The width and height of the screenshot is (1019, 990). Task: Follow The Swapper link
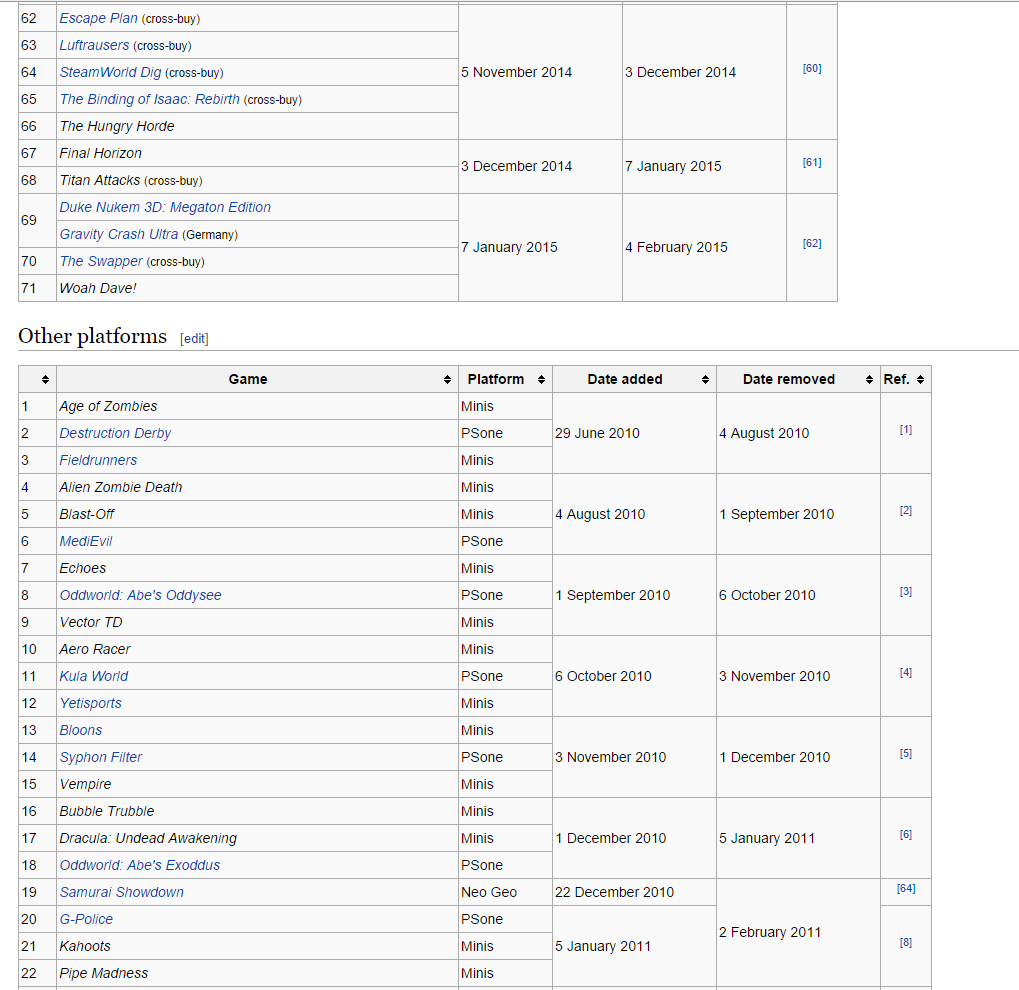[x=101, y=261]
